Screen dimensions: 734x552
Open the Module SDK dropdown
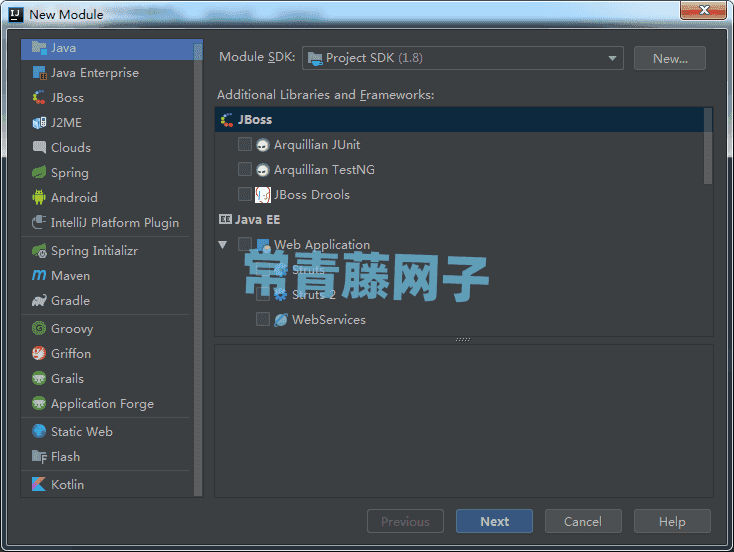[462, 58]
